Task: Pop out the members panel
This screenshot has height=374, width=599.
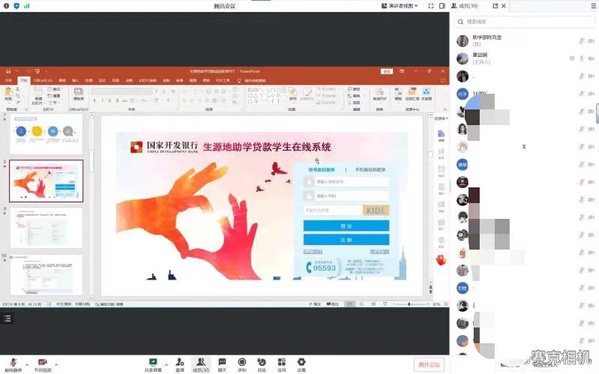Action: [x=495, y=6]
